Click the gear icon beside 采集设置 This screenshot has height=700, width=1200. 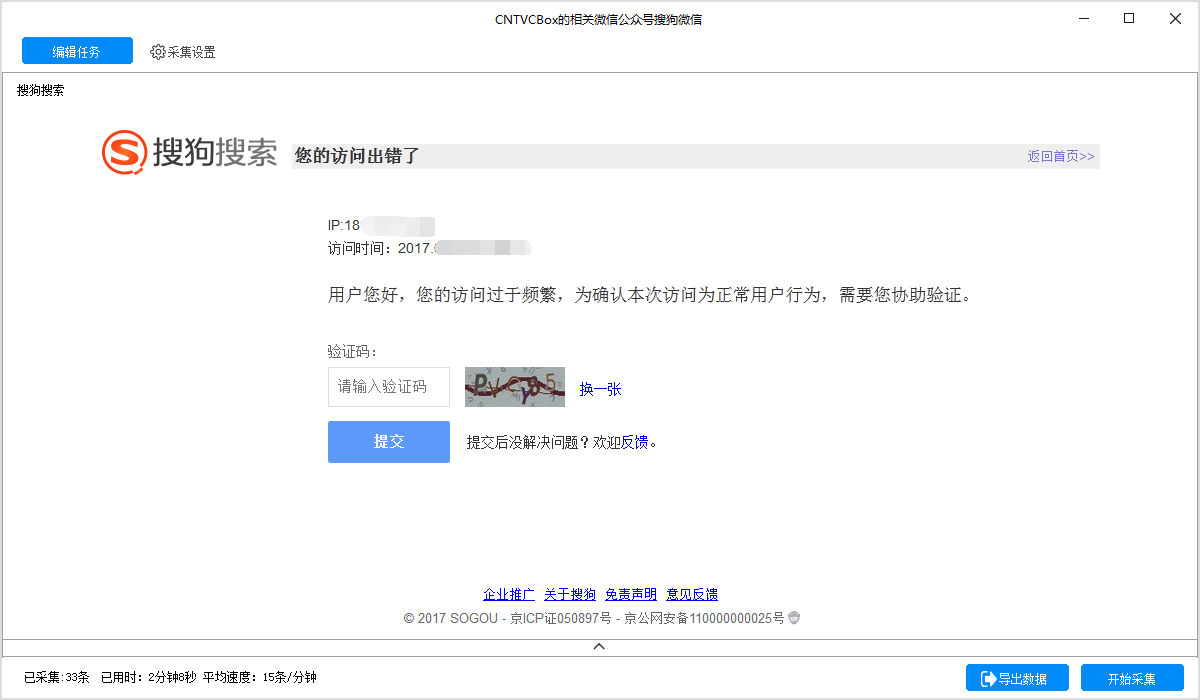pyautogui.click(x=158, y=52)
